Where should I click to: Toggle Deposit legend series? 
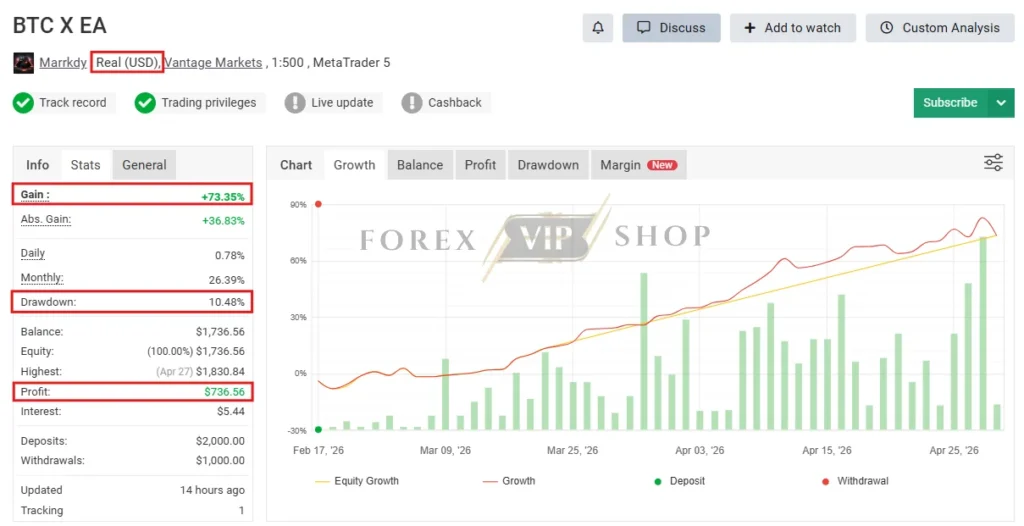680,481
